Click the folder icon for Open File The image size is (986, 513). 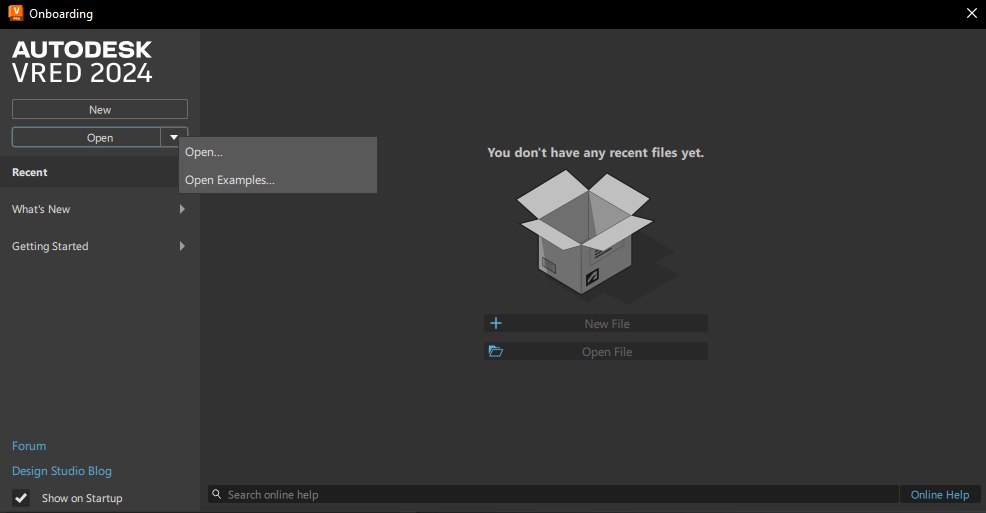[x=496, y=351]
